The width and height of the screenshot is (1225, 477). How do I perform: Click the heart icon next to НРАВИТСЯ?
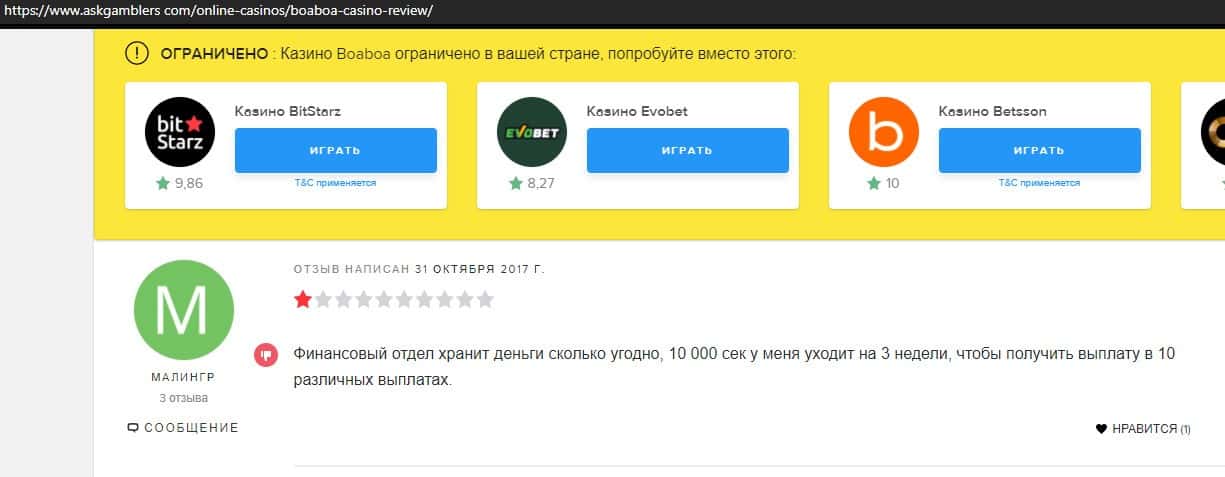[x=1102, y=429]
